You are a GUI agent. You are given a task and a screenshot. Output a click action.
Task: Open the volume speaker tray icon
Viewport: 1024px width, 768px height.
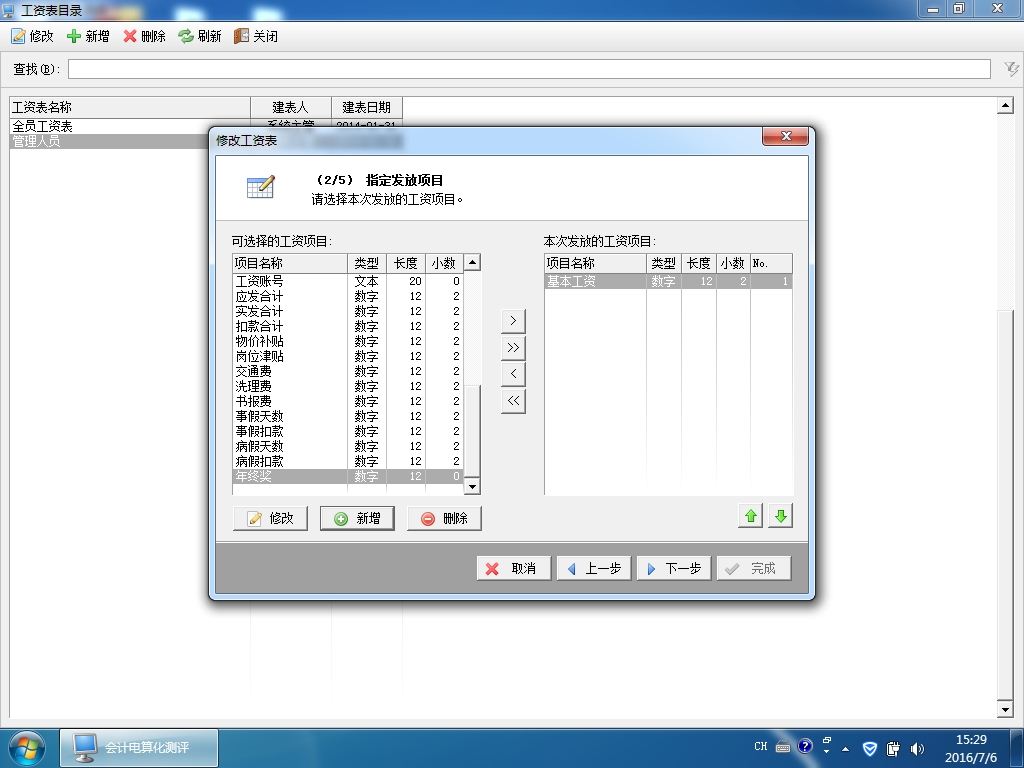(917, 748)
